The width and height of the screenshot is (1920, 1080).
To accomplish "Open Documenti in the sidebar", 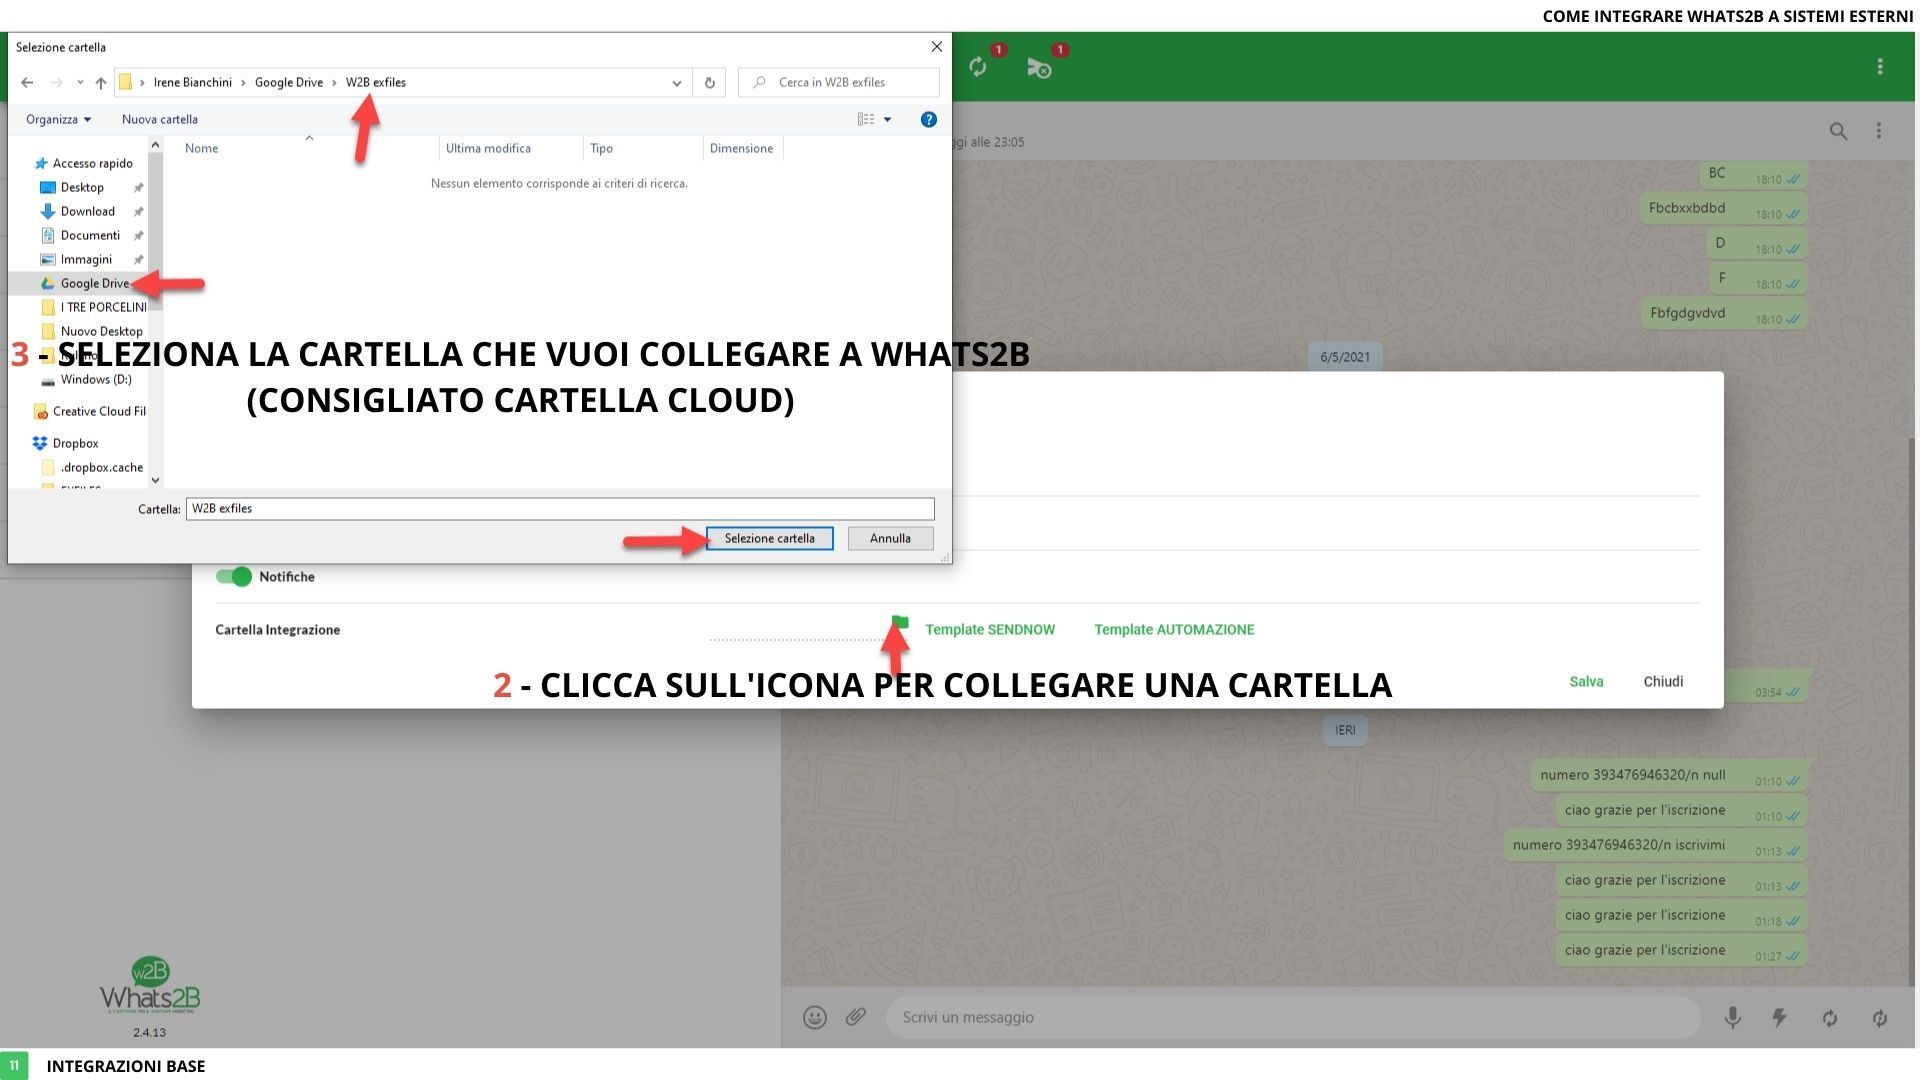I will tap(90, 235).
